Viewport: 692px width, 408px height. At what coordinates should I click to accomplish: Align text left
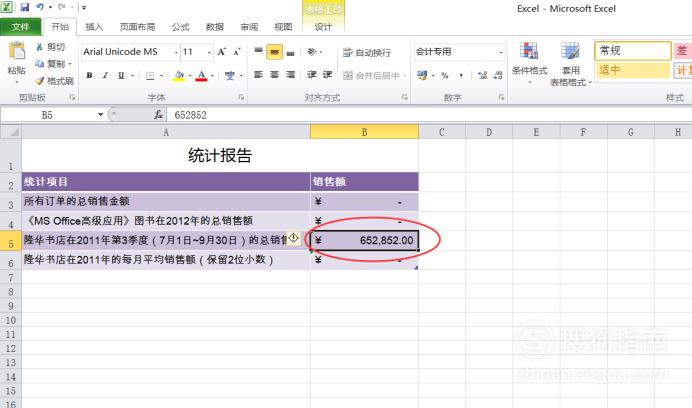pyautogui.click(x=259, y=75)
